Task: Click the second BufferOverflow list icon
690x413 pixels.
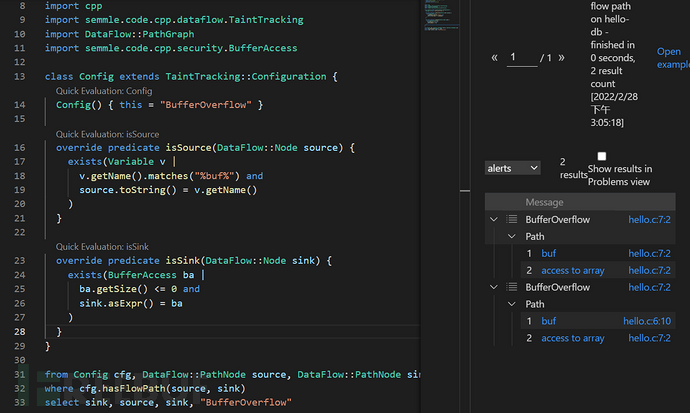Action: [511, 287]
